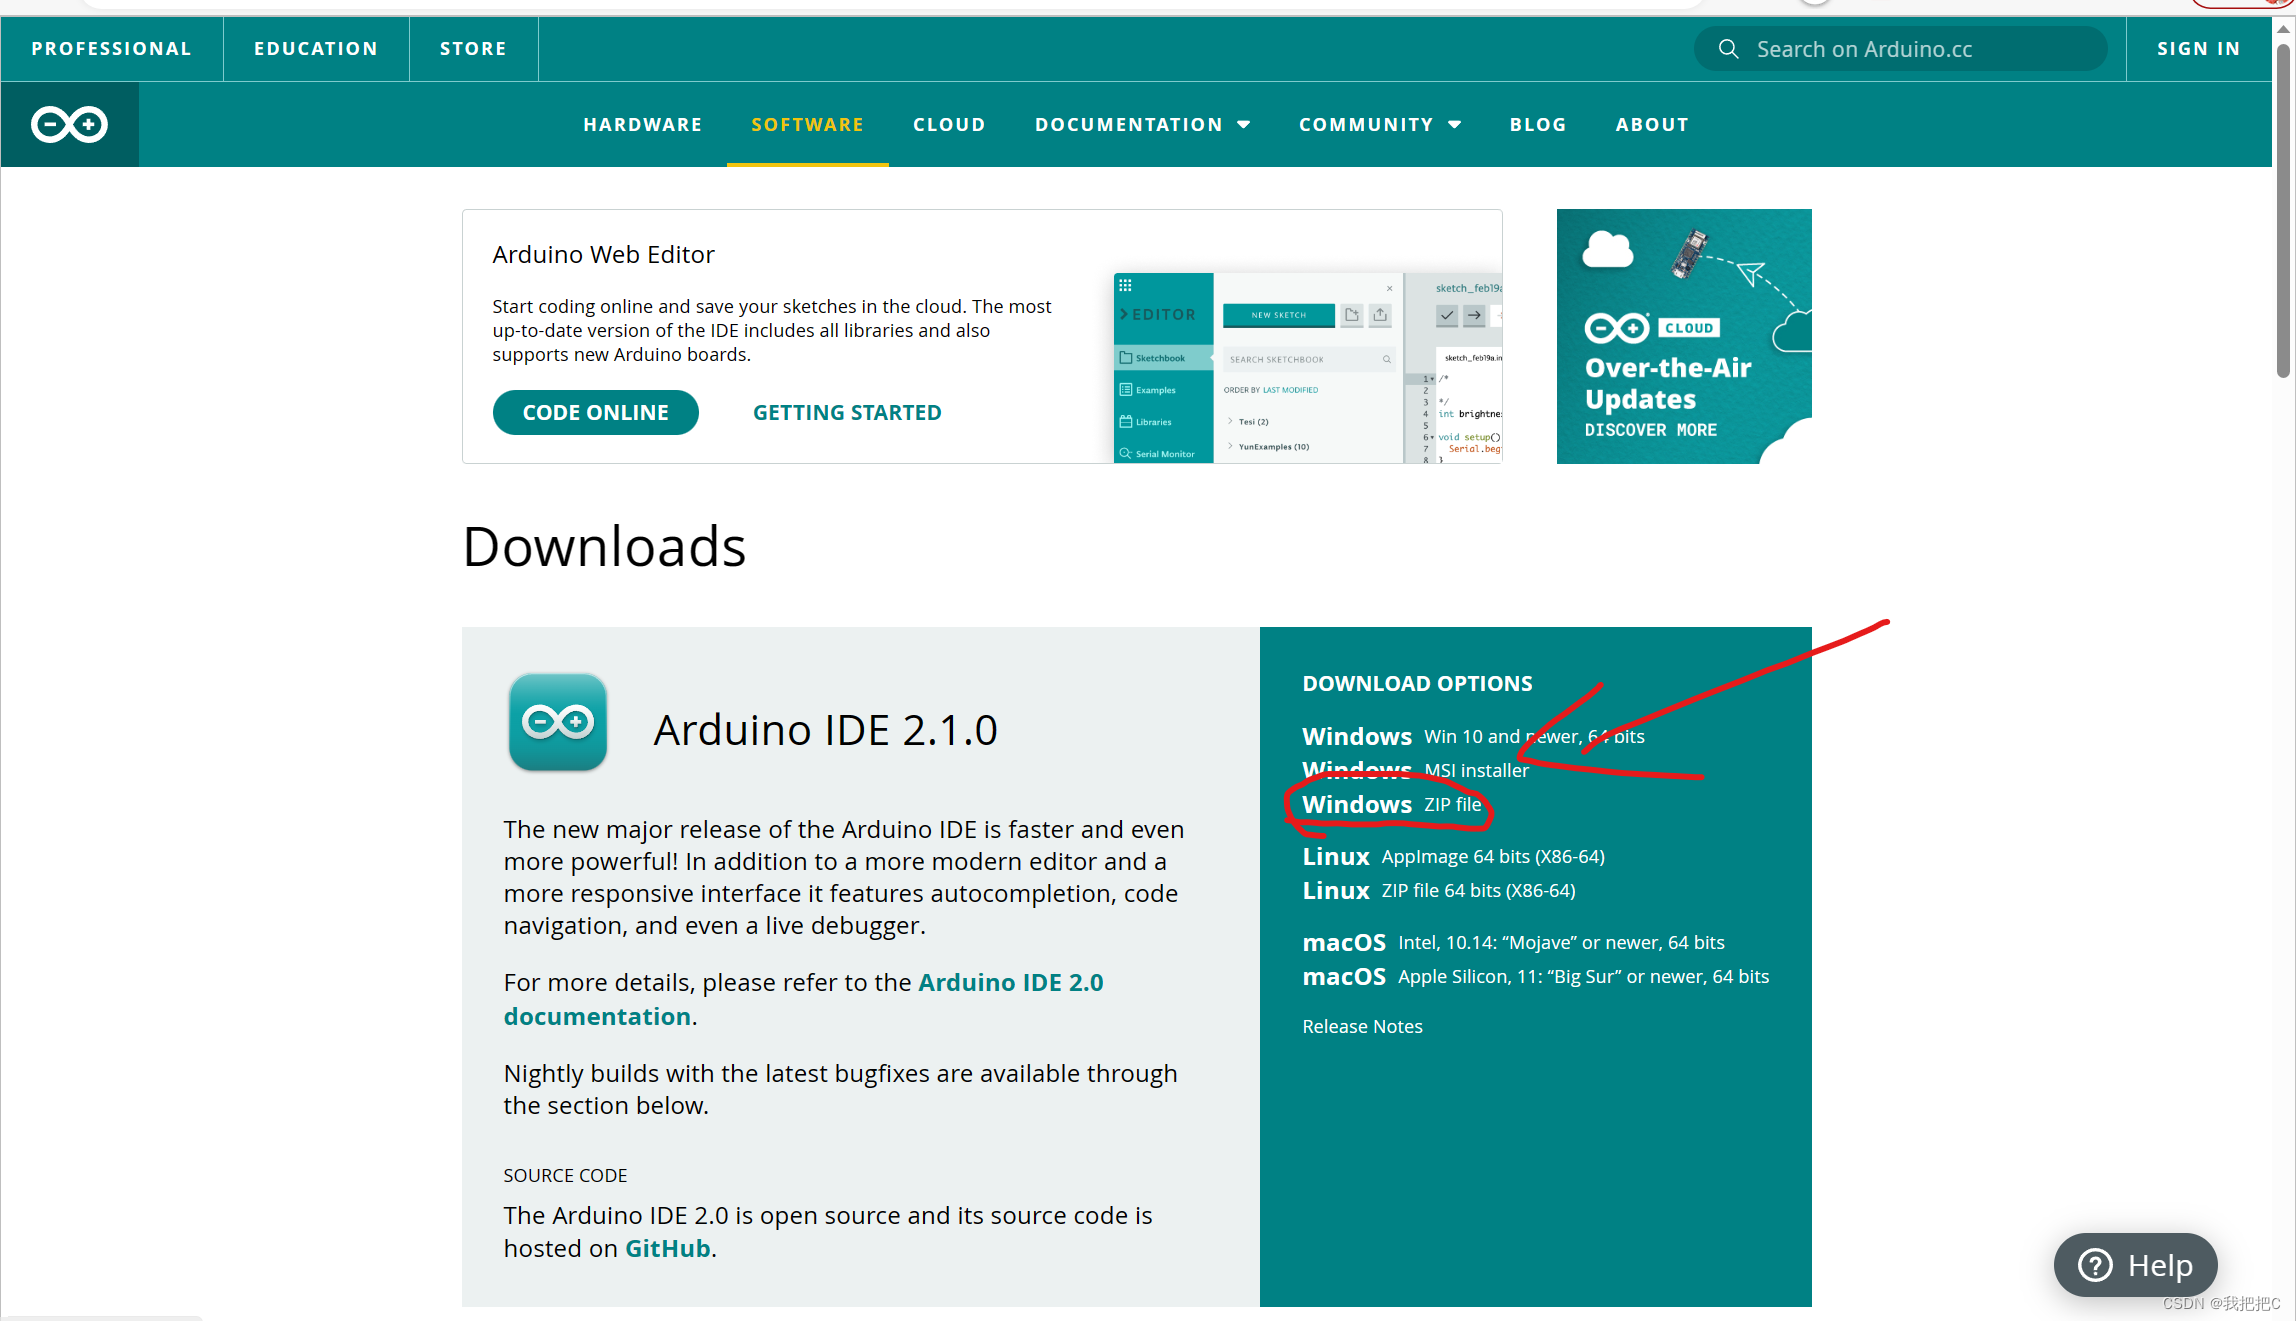
Task: Click the Help chat button
Action: tap(2135, 1265)
